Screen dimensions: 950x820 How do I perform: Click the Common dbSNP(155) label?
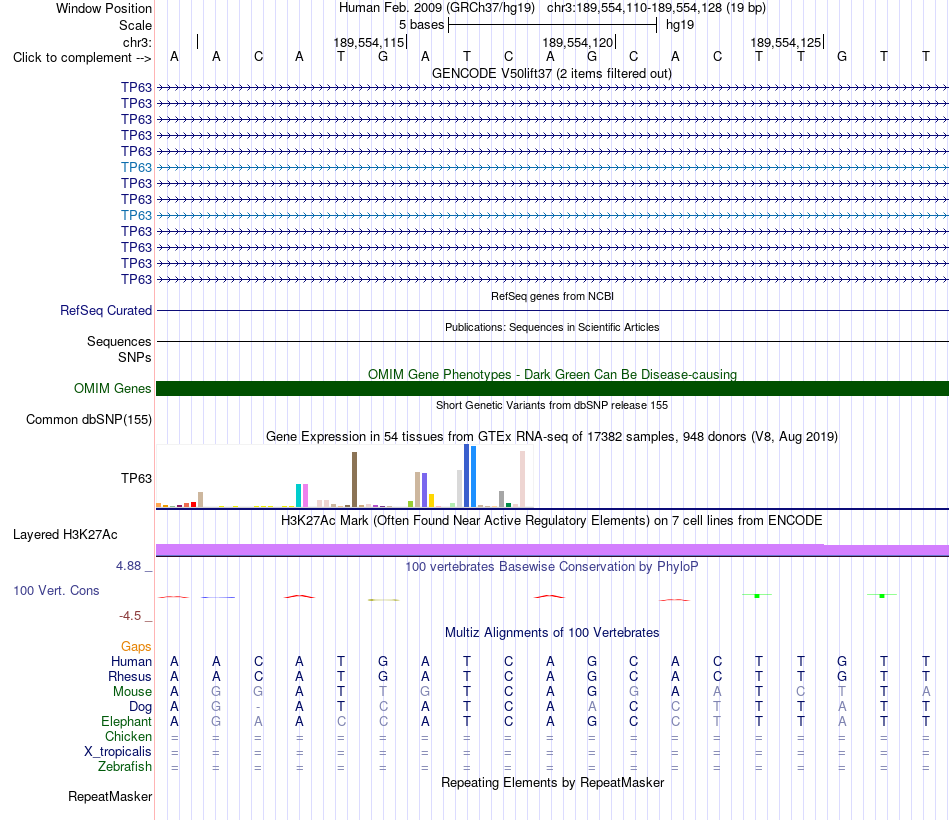[x=88, y=419]
